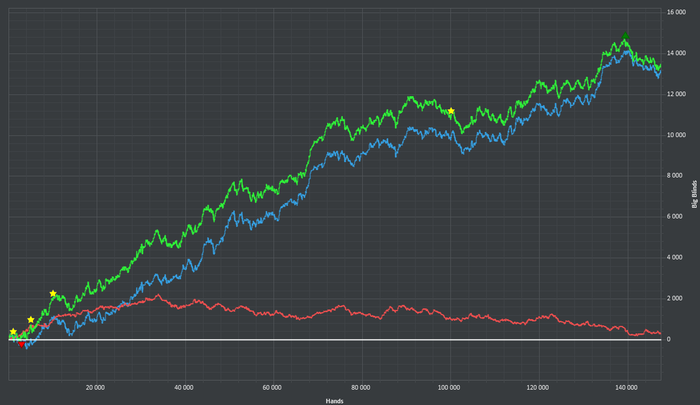This screenshot has width=700, height=405.
Task: Select the yellow star near 10 000 hands
Action: (x=53, y=293)
